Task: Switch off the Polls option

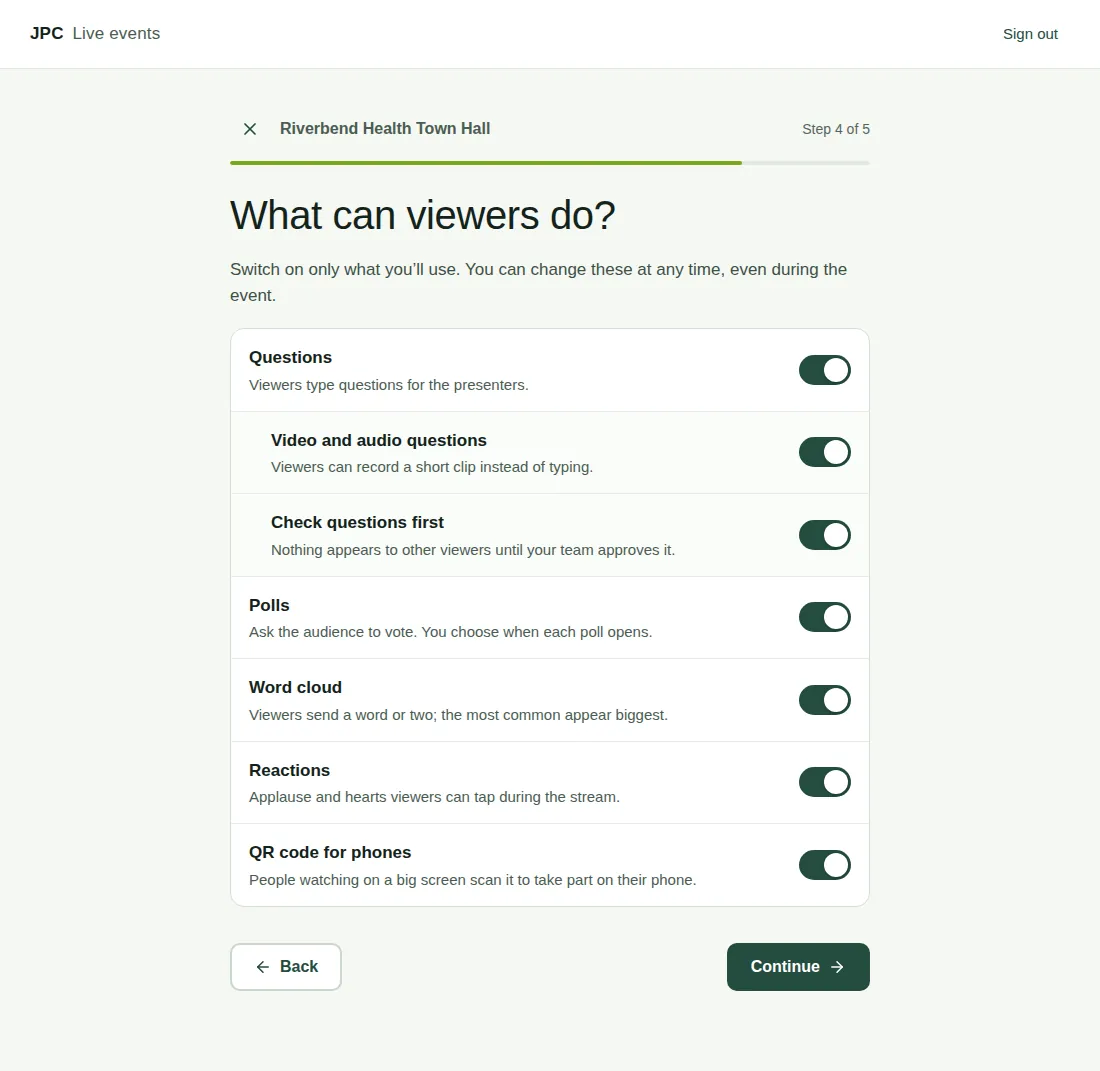Action: pos(824,617)
